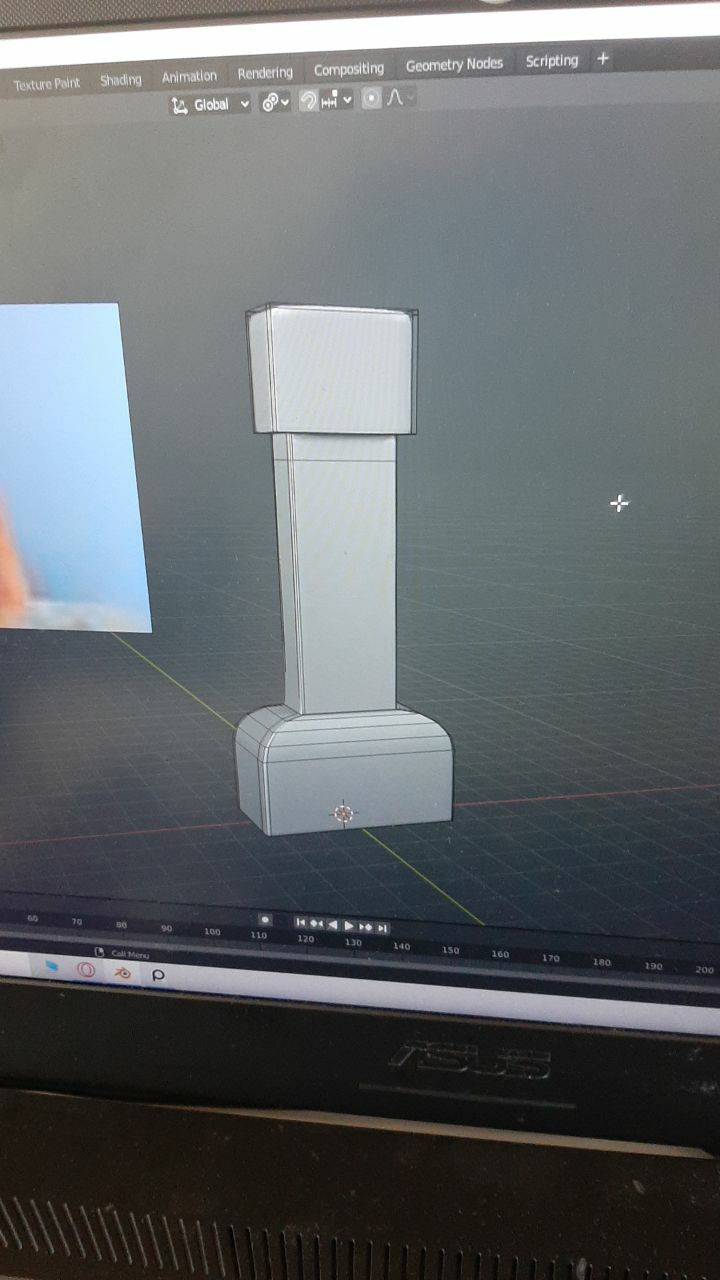Image resolution: width=720 pixels, height=1280 pixels.
Task: Open the Blender icon in Windows taskbar
Action: (123, 972)
